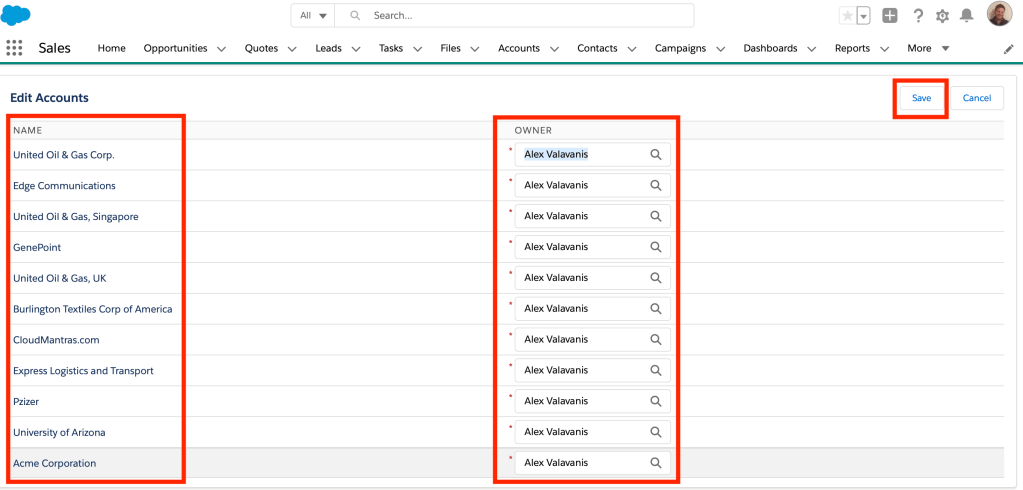Open the More navigation menu

point(927,48)
